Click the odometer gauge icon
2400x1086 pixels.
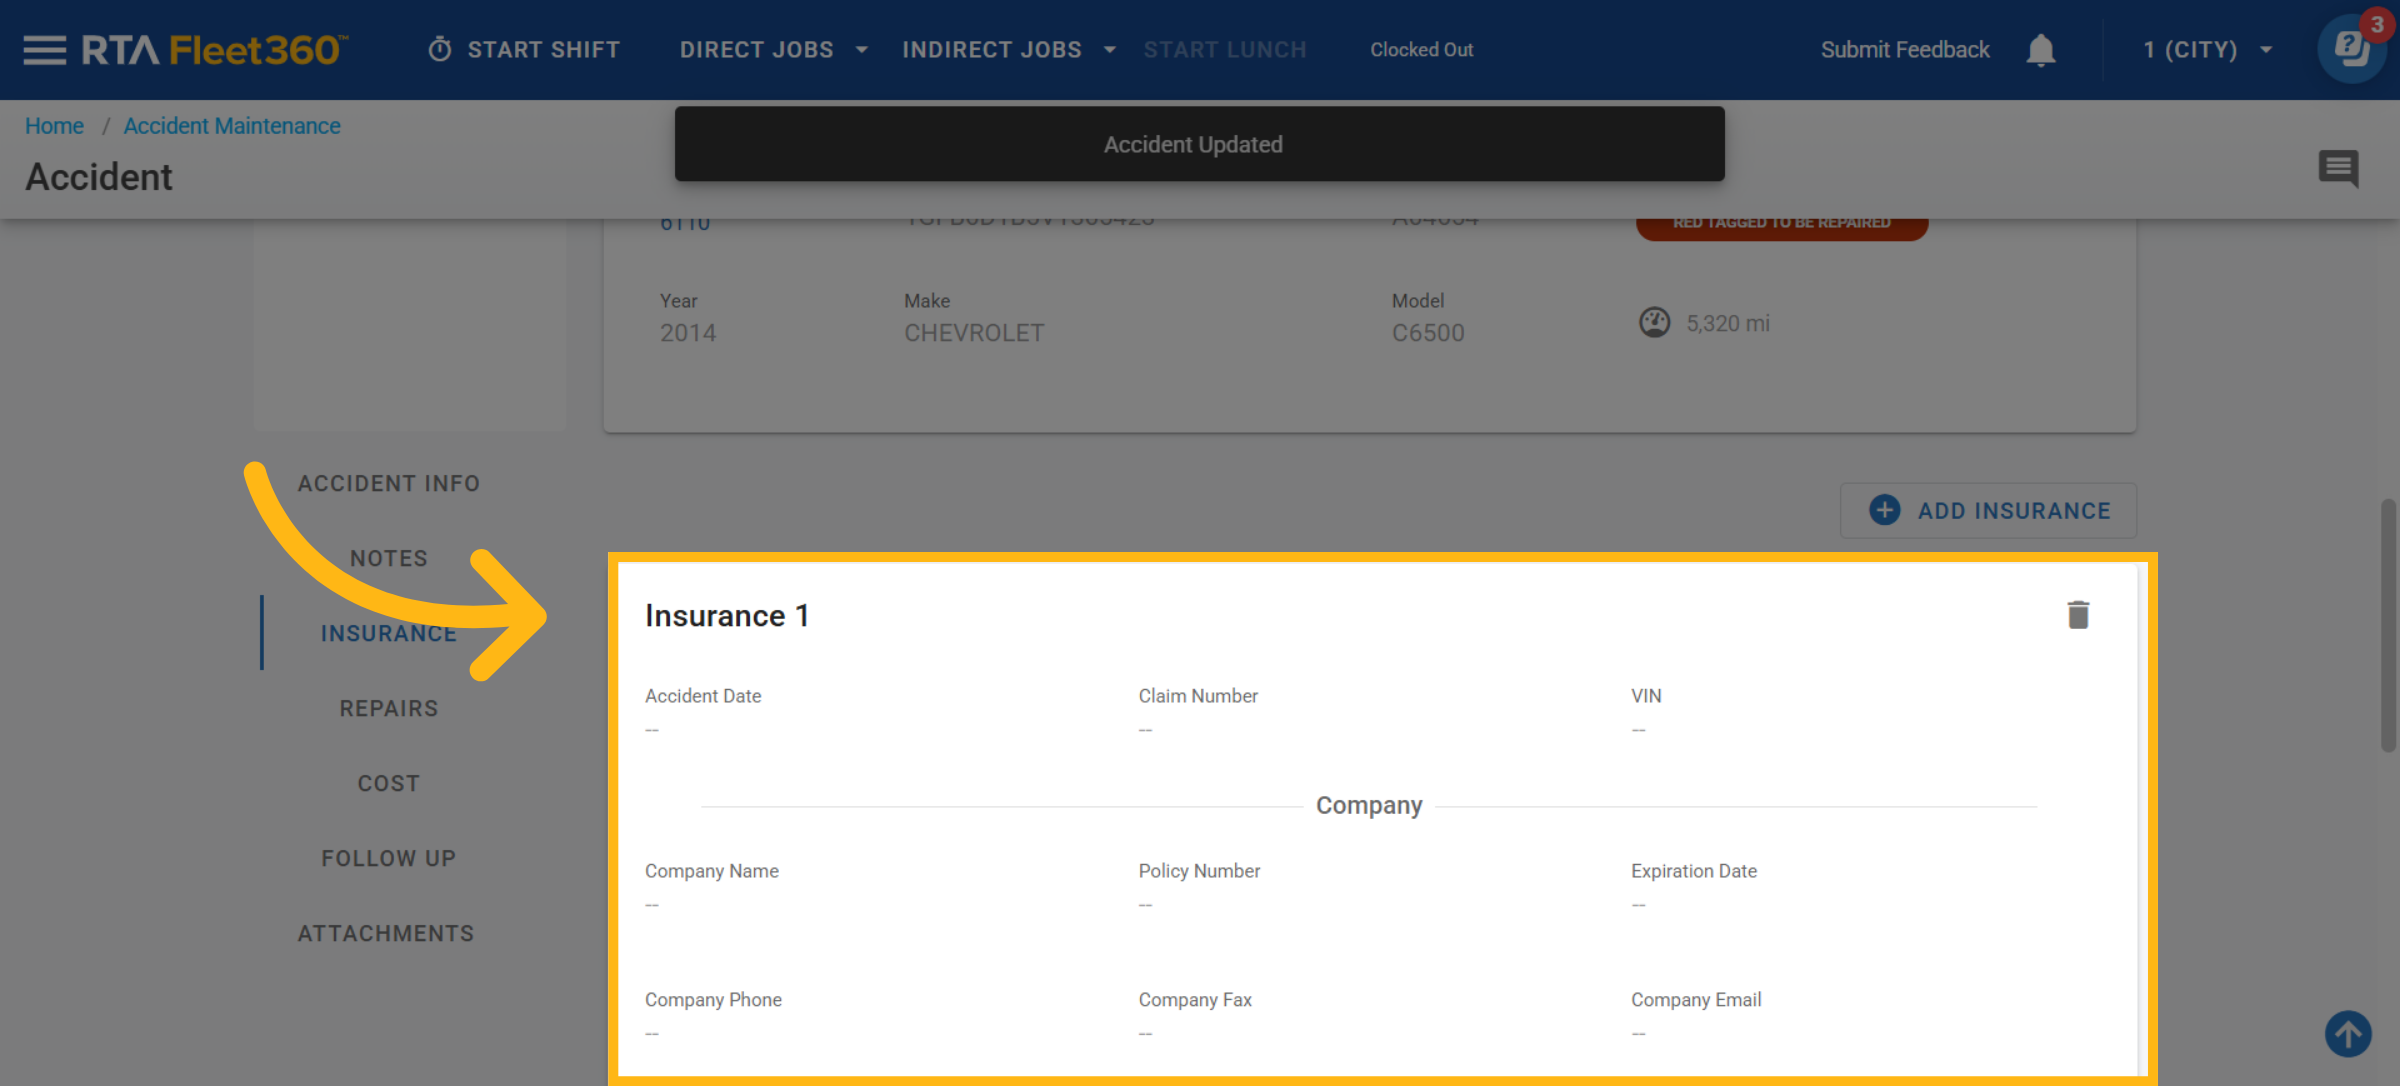(1654, 323)
